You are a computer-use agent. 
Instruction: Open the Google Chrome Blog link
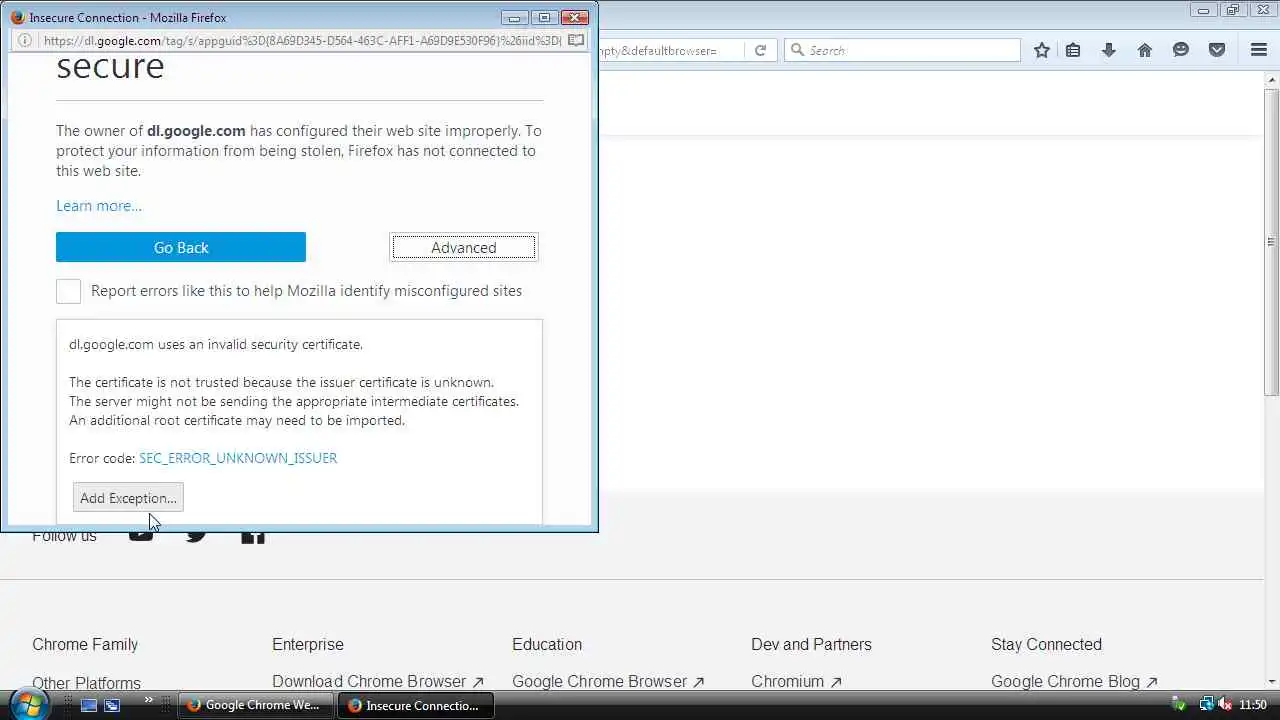[1074, 682]
